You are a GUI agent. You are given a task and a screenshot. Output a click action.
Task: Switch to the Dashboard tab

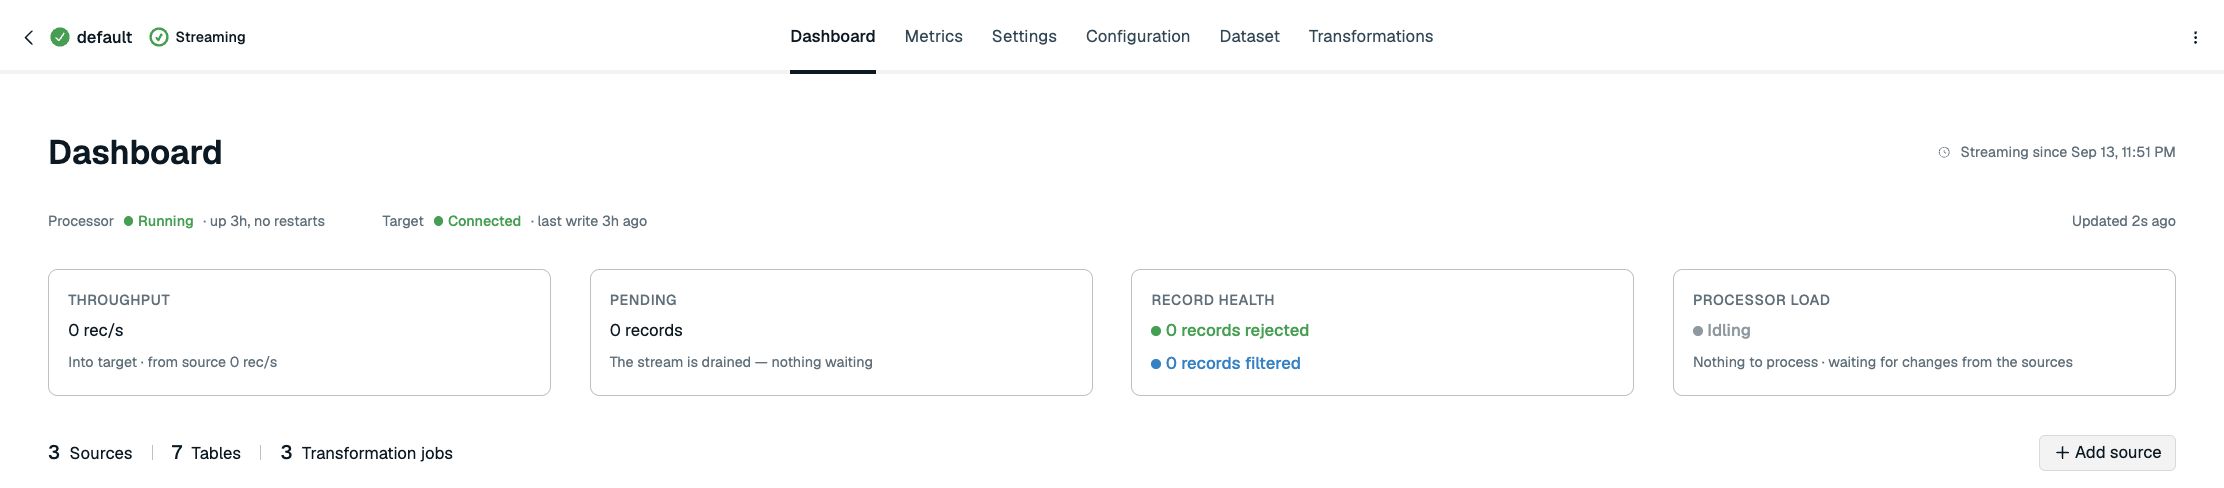832,36
